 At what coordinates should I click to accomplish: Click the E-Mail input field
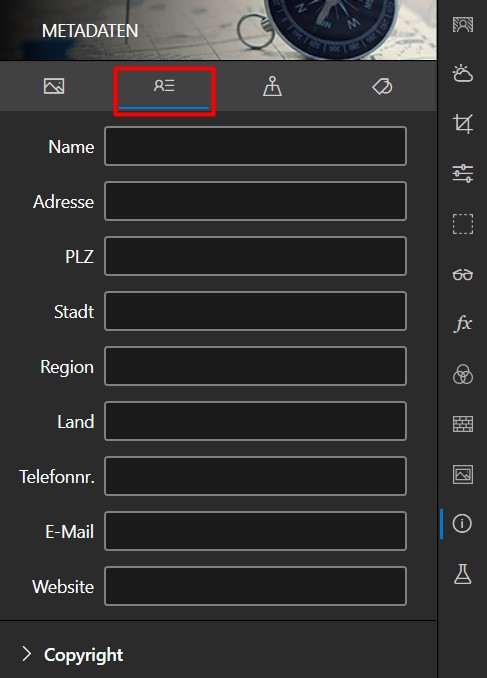tap(255, 531)
